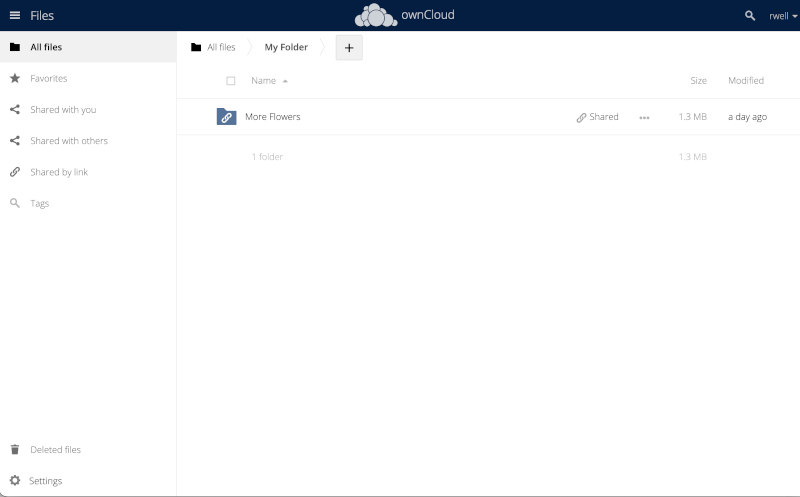
Task: Click the Name sort arrow indicator
Action: pos(285,81)
